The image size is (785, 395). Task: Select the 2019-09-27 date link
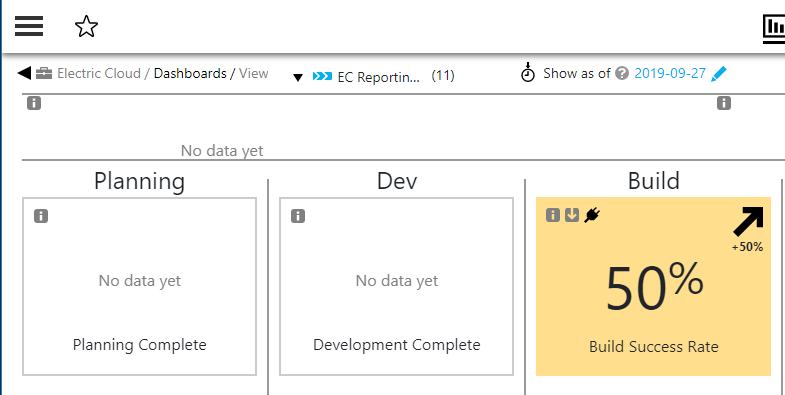(670, 74)
